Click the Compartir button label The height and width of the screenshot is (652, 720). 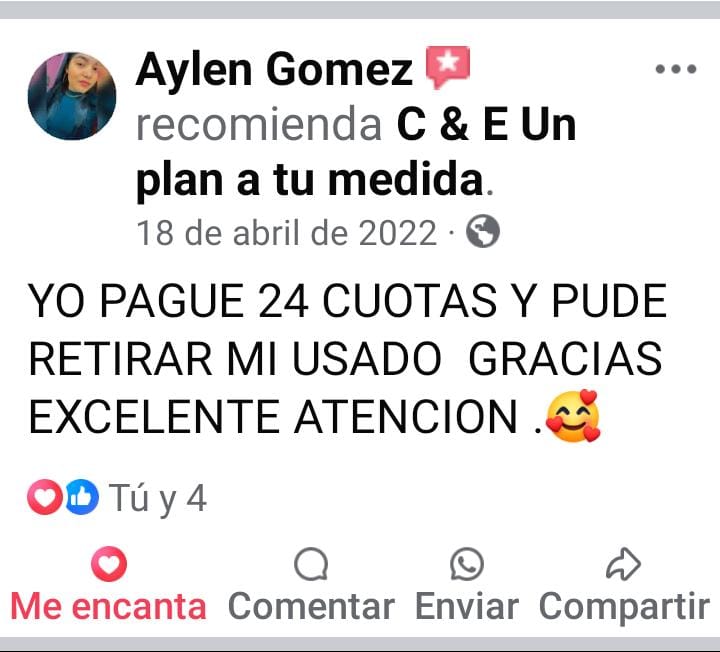coord(624,608)
